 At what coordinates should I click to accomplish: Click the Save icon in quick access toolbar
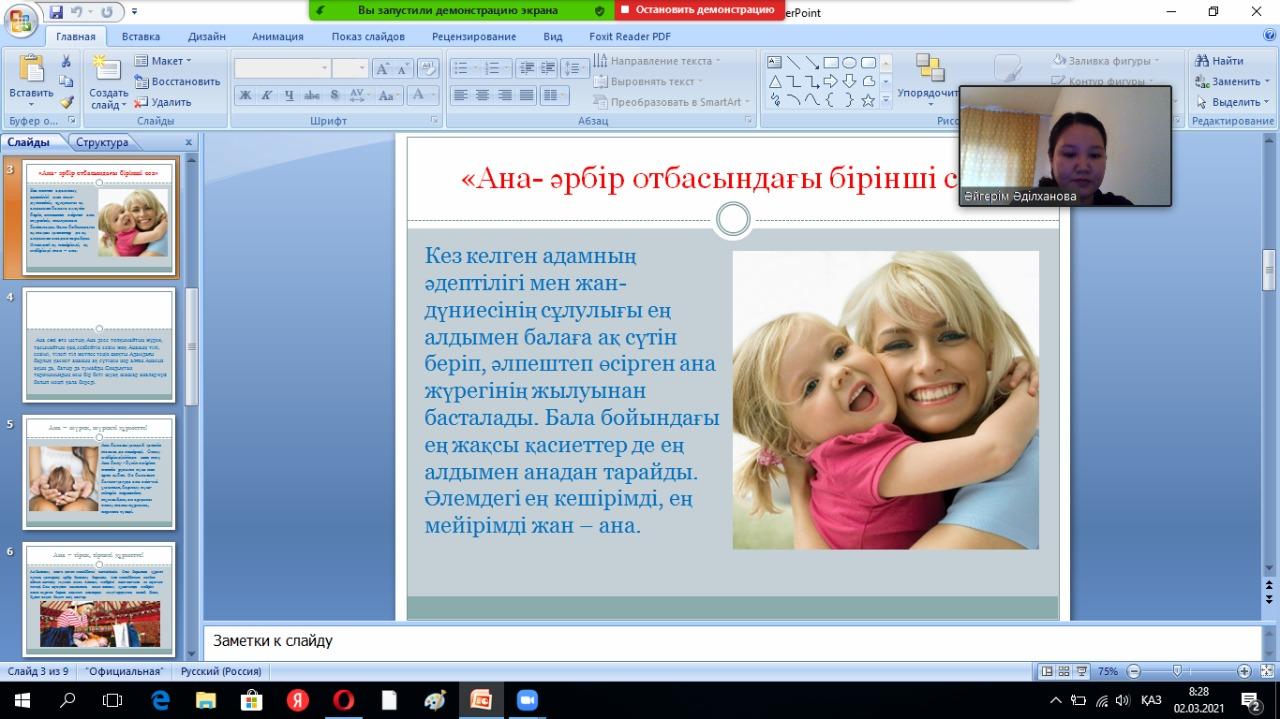click(x=56, y=13)
